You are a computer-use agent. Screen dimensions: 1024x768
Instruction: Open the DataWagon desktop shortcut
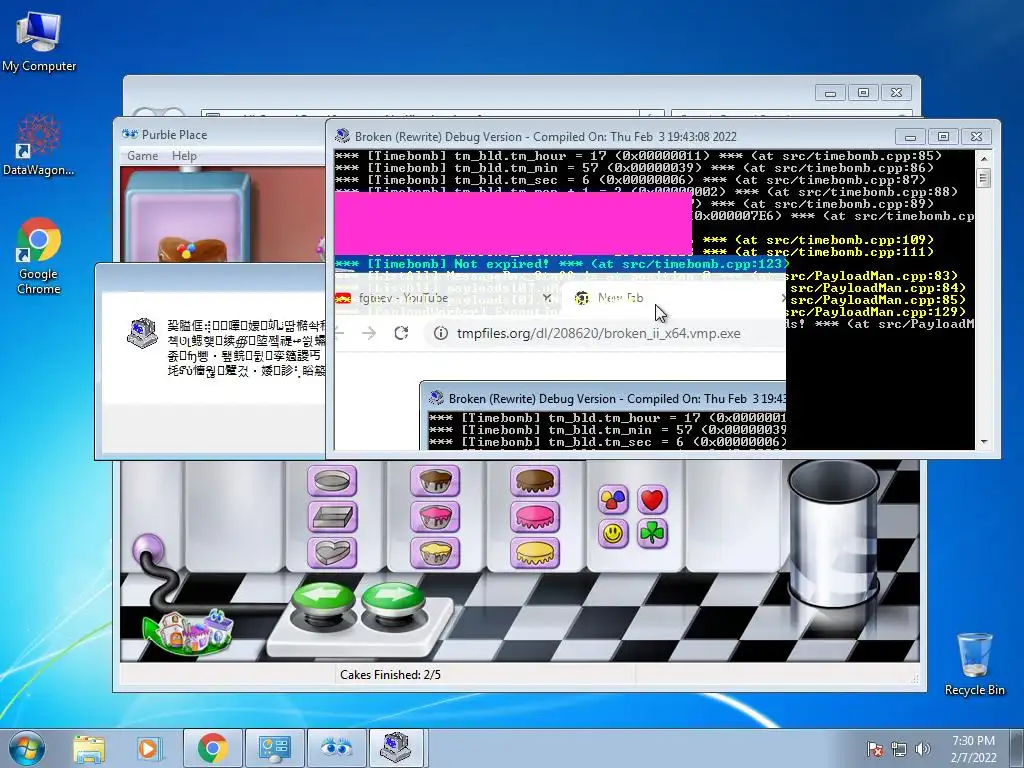pos(39,145)
